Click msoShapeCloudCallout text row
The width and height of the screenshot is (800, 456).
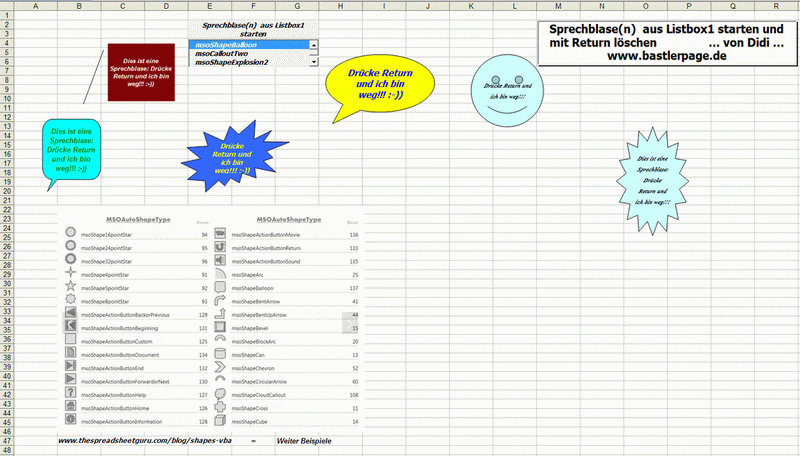[x=258, y=395]
